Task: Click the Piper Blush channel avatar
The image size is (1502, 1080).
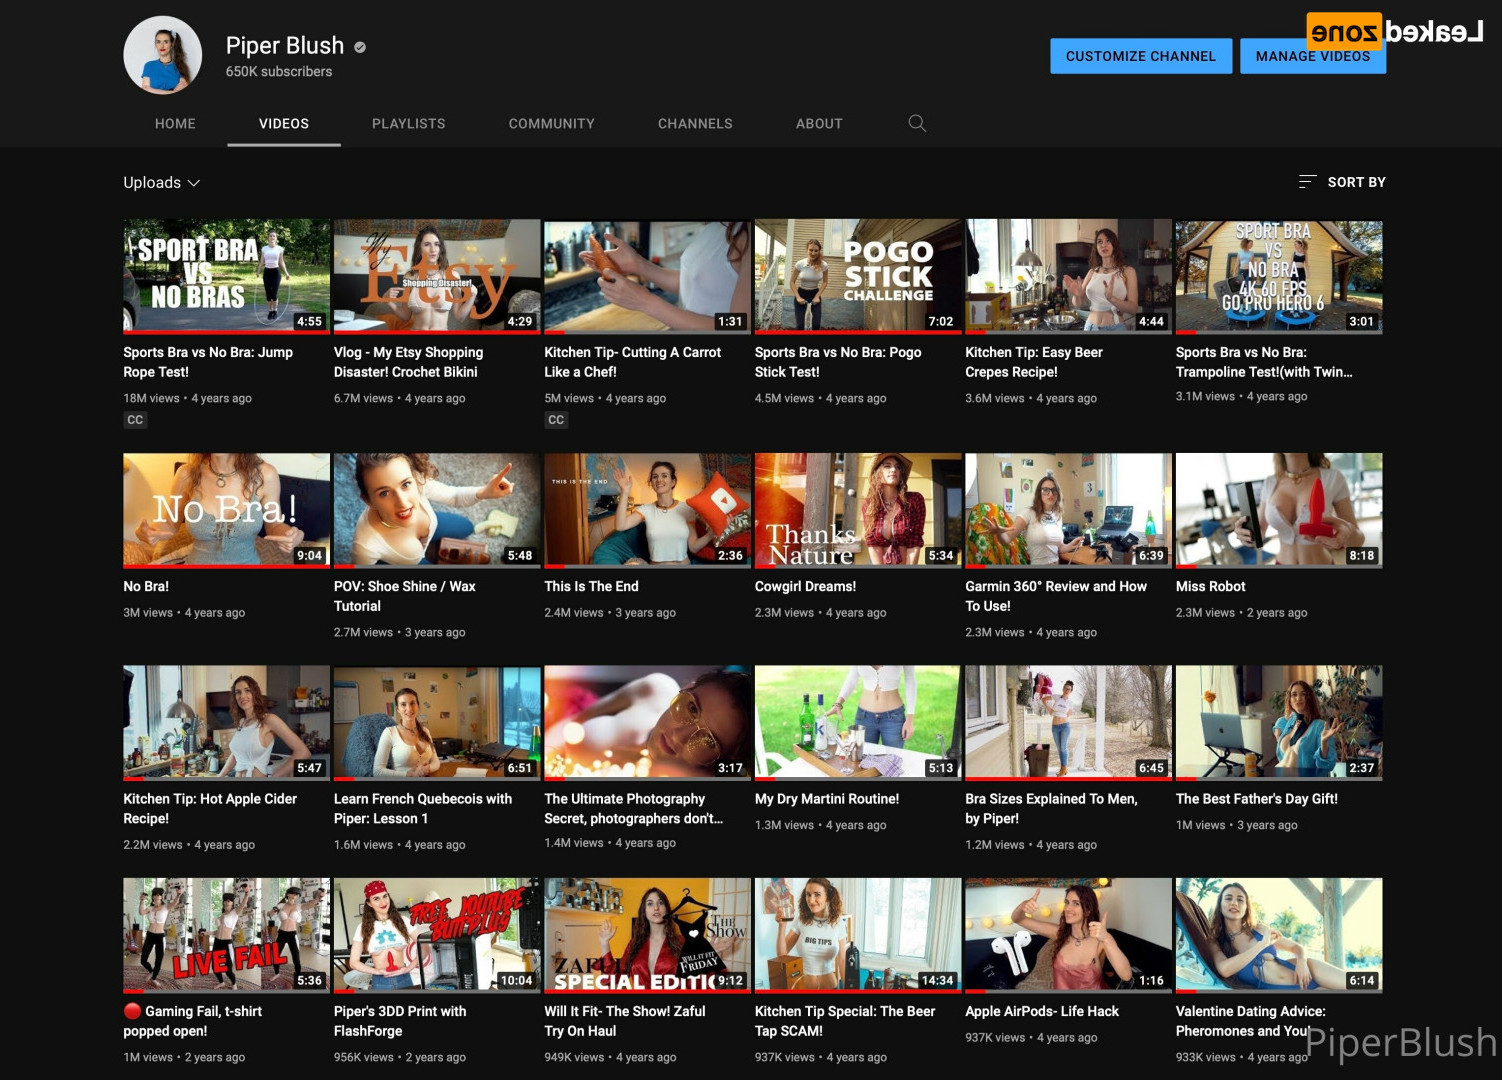Action: 162,55
